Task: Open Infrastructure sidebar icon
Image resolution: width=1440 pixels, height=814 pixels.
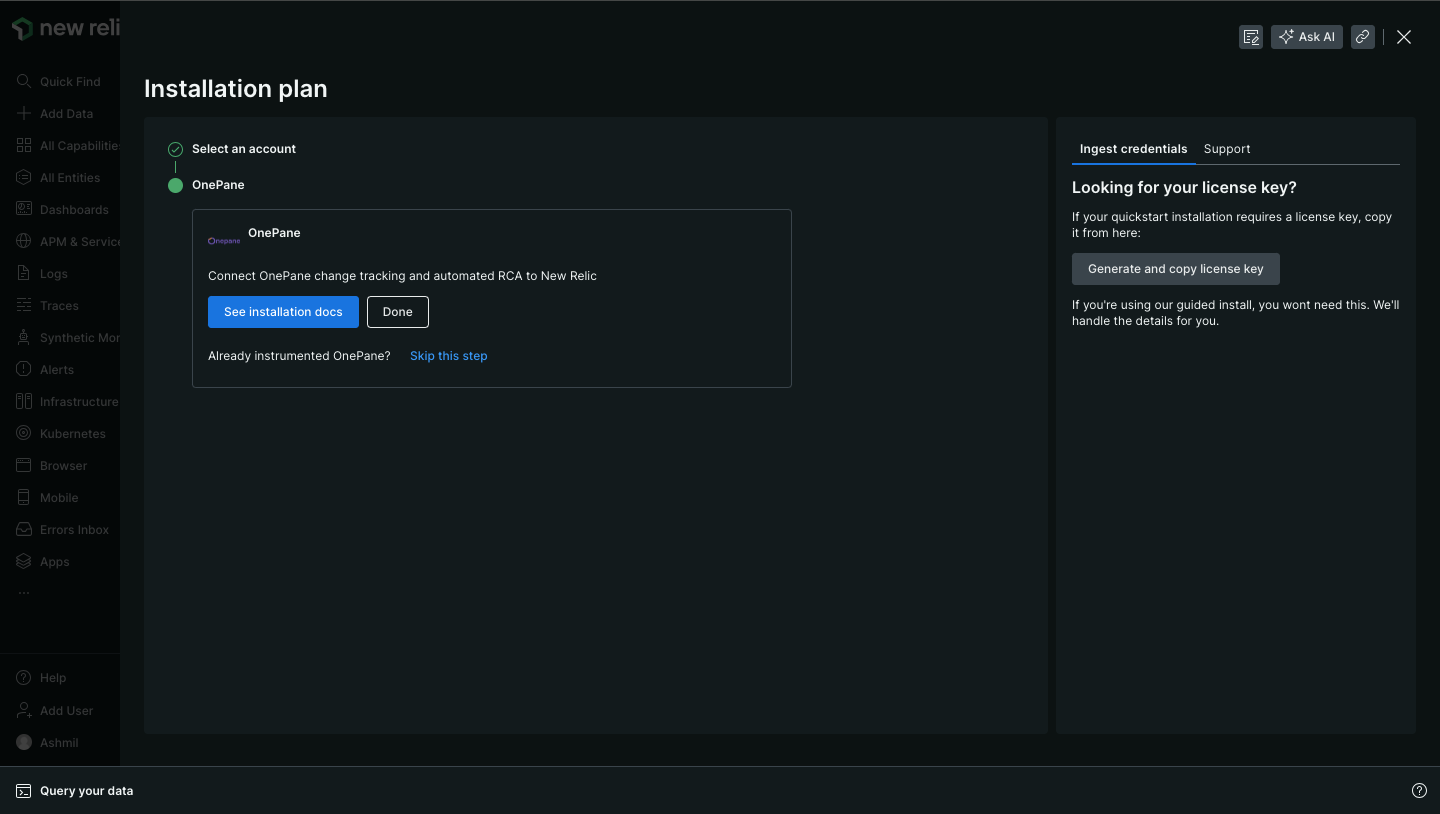Action: point(24,401)
